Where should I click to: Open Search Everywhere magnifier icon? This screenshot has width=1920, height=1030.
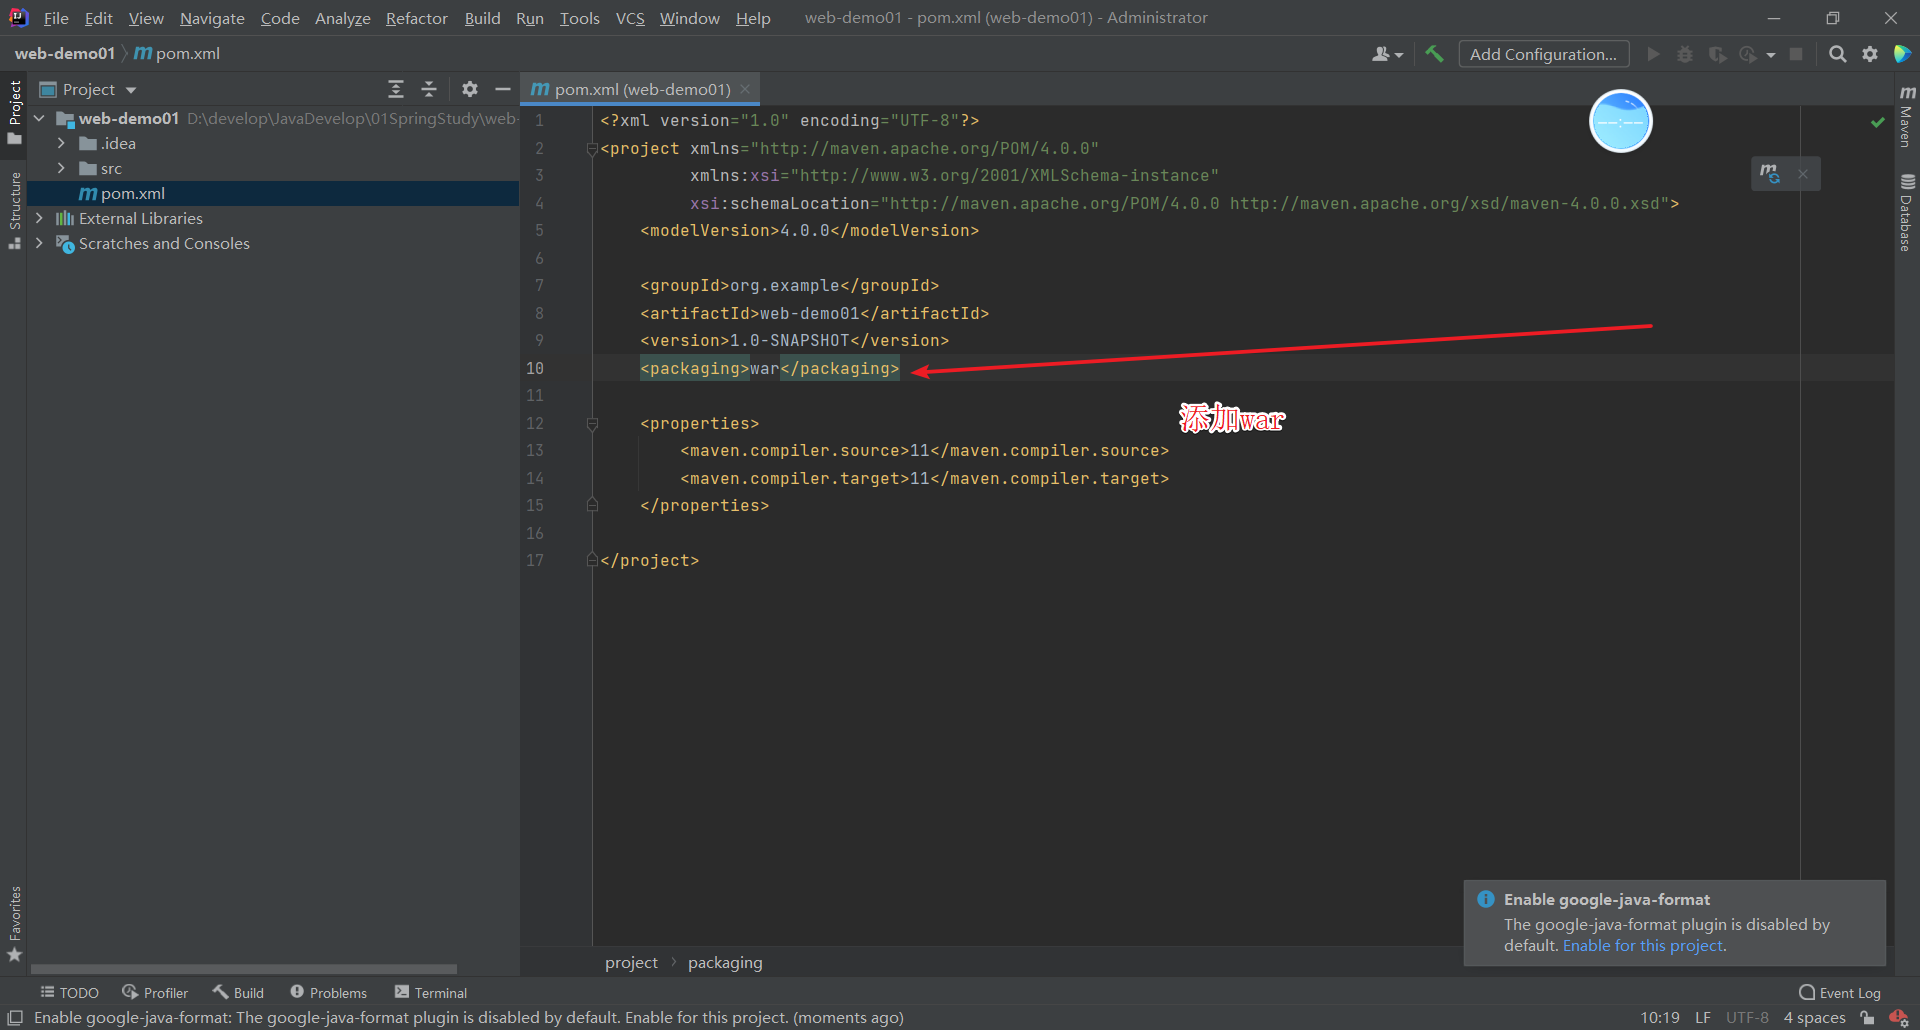coord(1837,54)
